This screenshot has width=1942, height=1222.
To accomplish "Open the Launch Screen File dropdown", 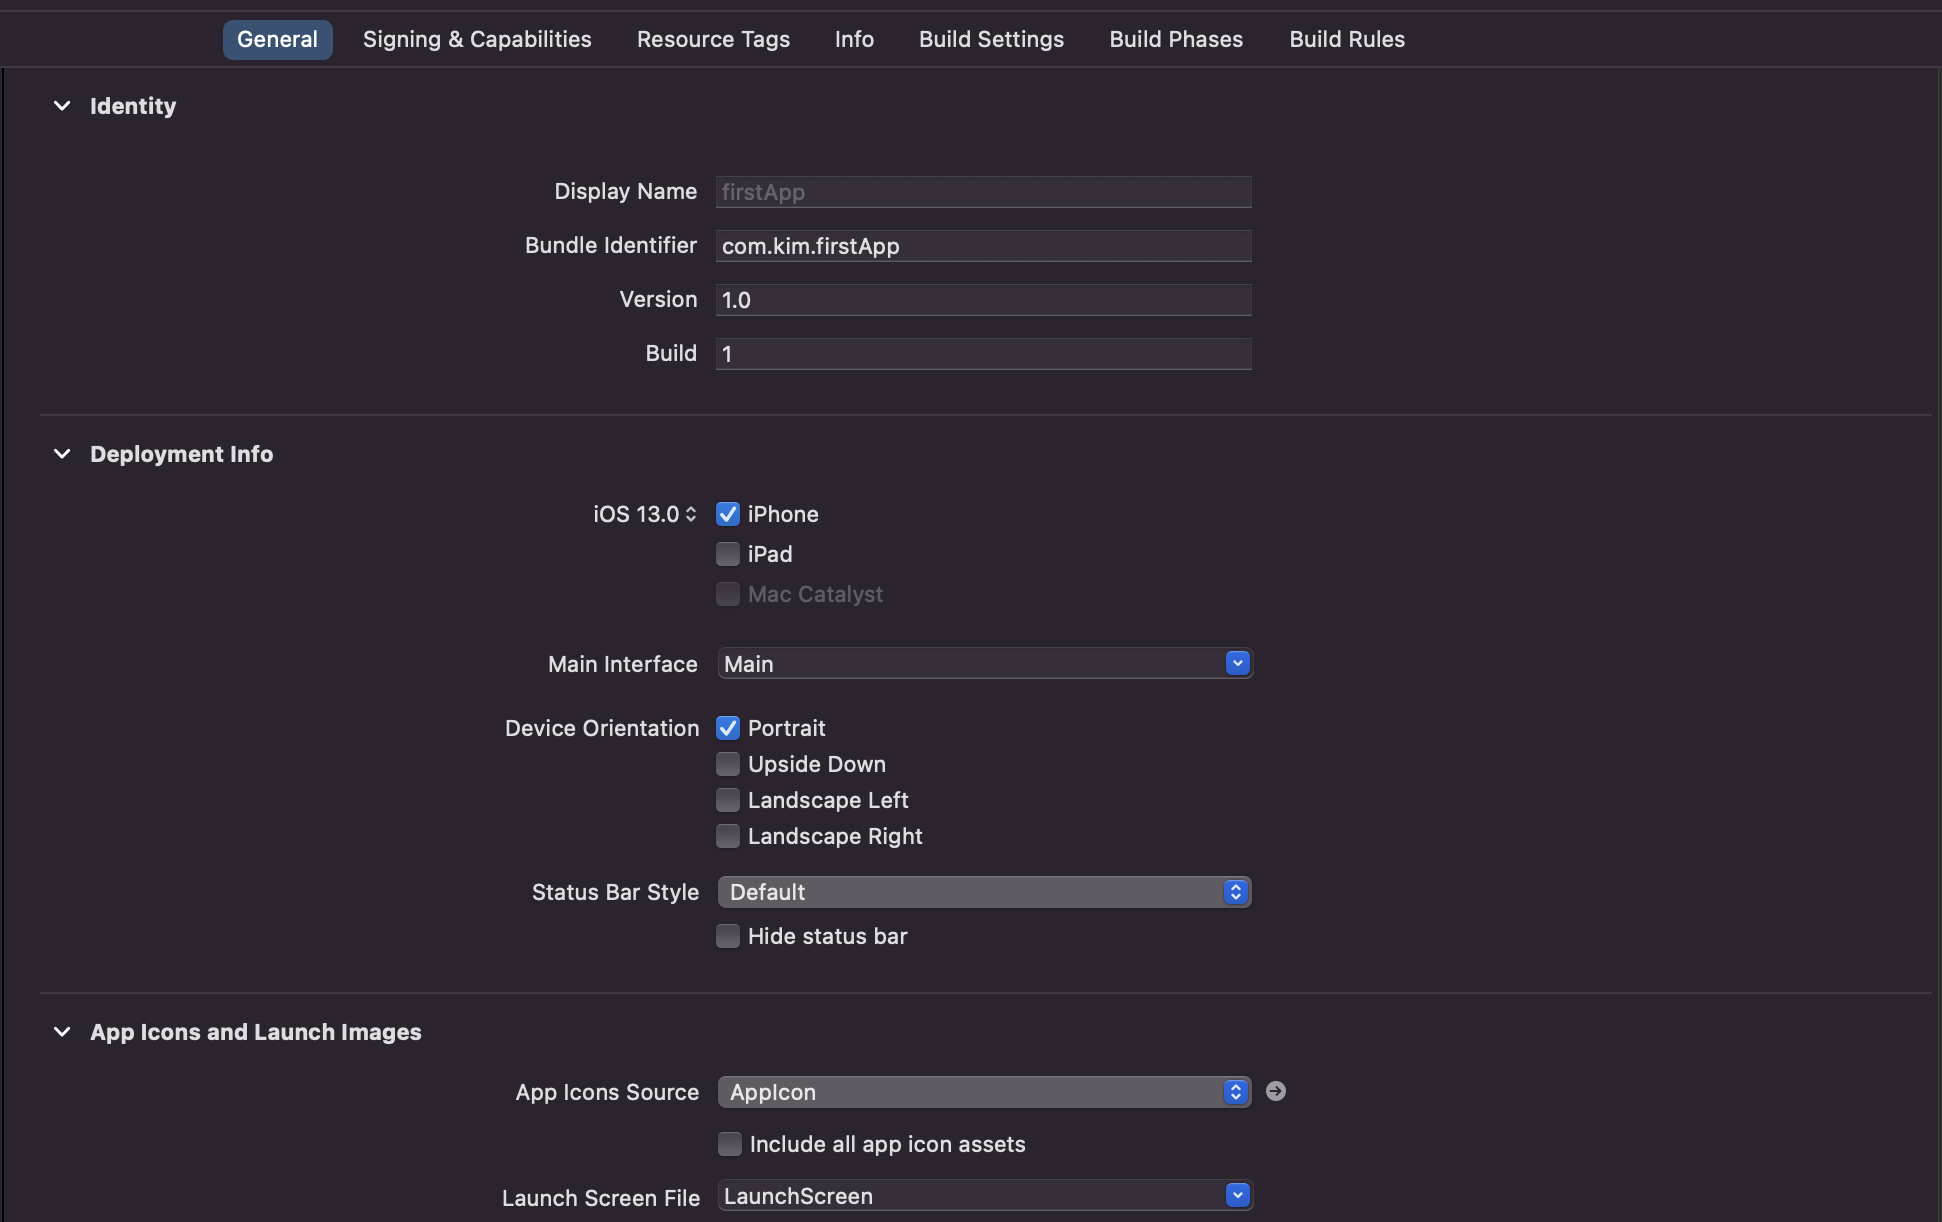I will pyautogui.click(x=1237, y=1195).
